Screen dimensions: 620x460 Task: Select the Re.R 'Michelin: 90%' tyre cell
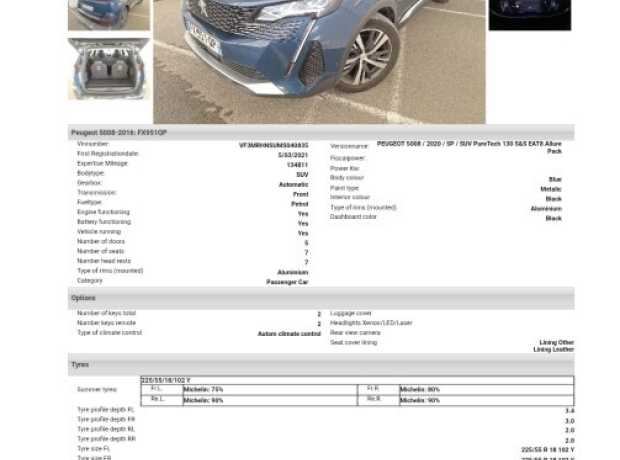[486, 400]
